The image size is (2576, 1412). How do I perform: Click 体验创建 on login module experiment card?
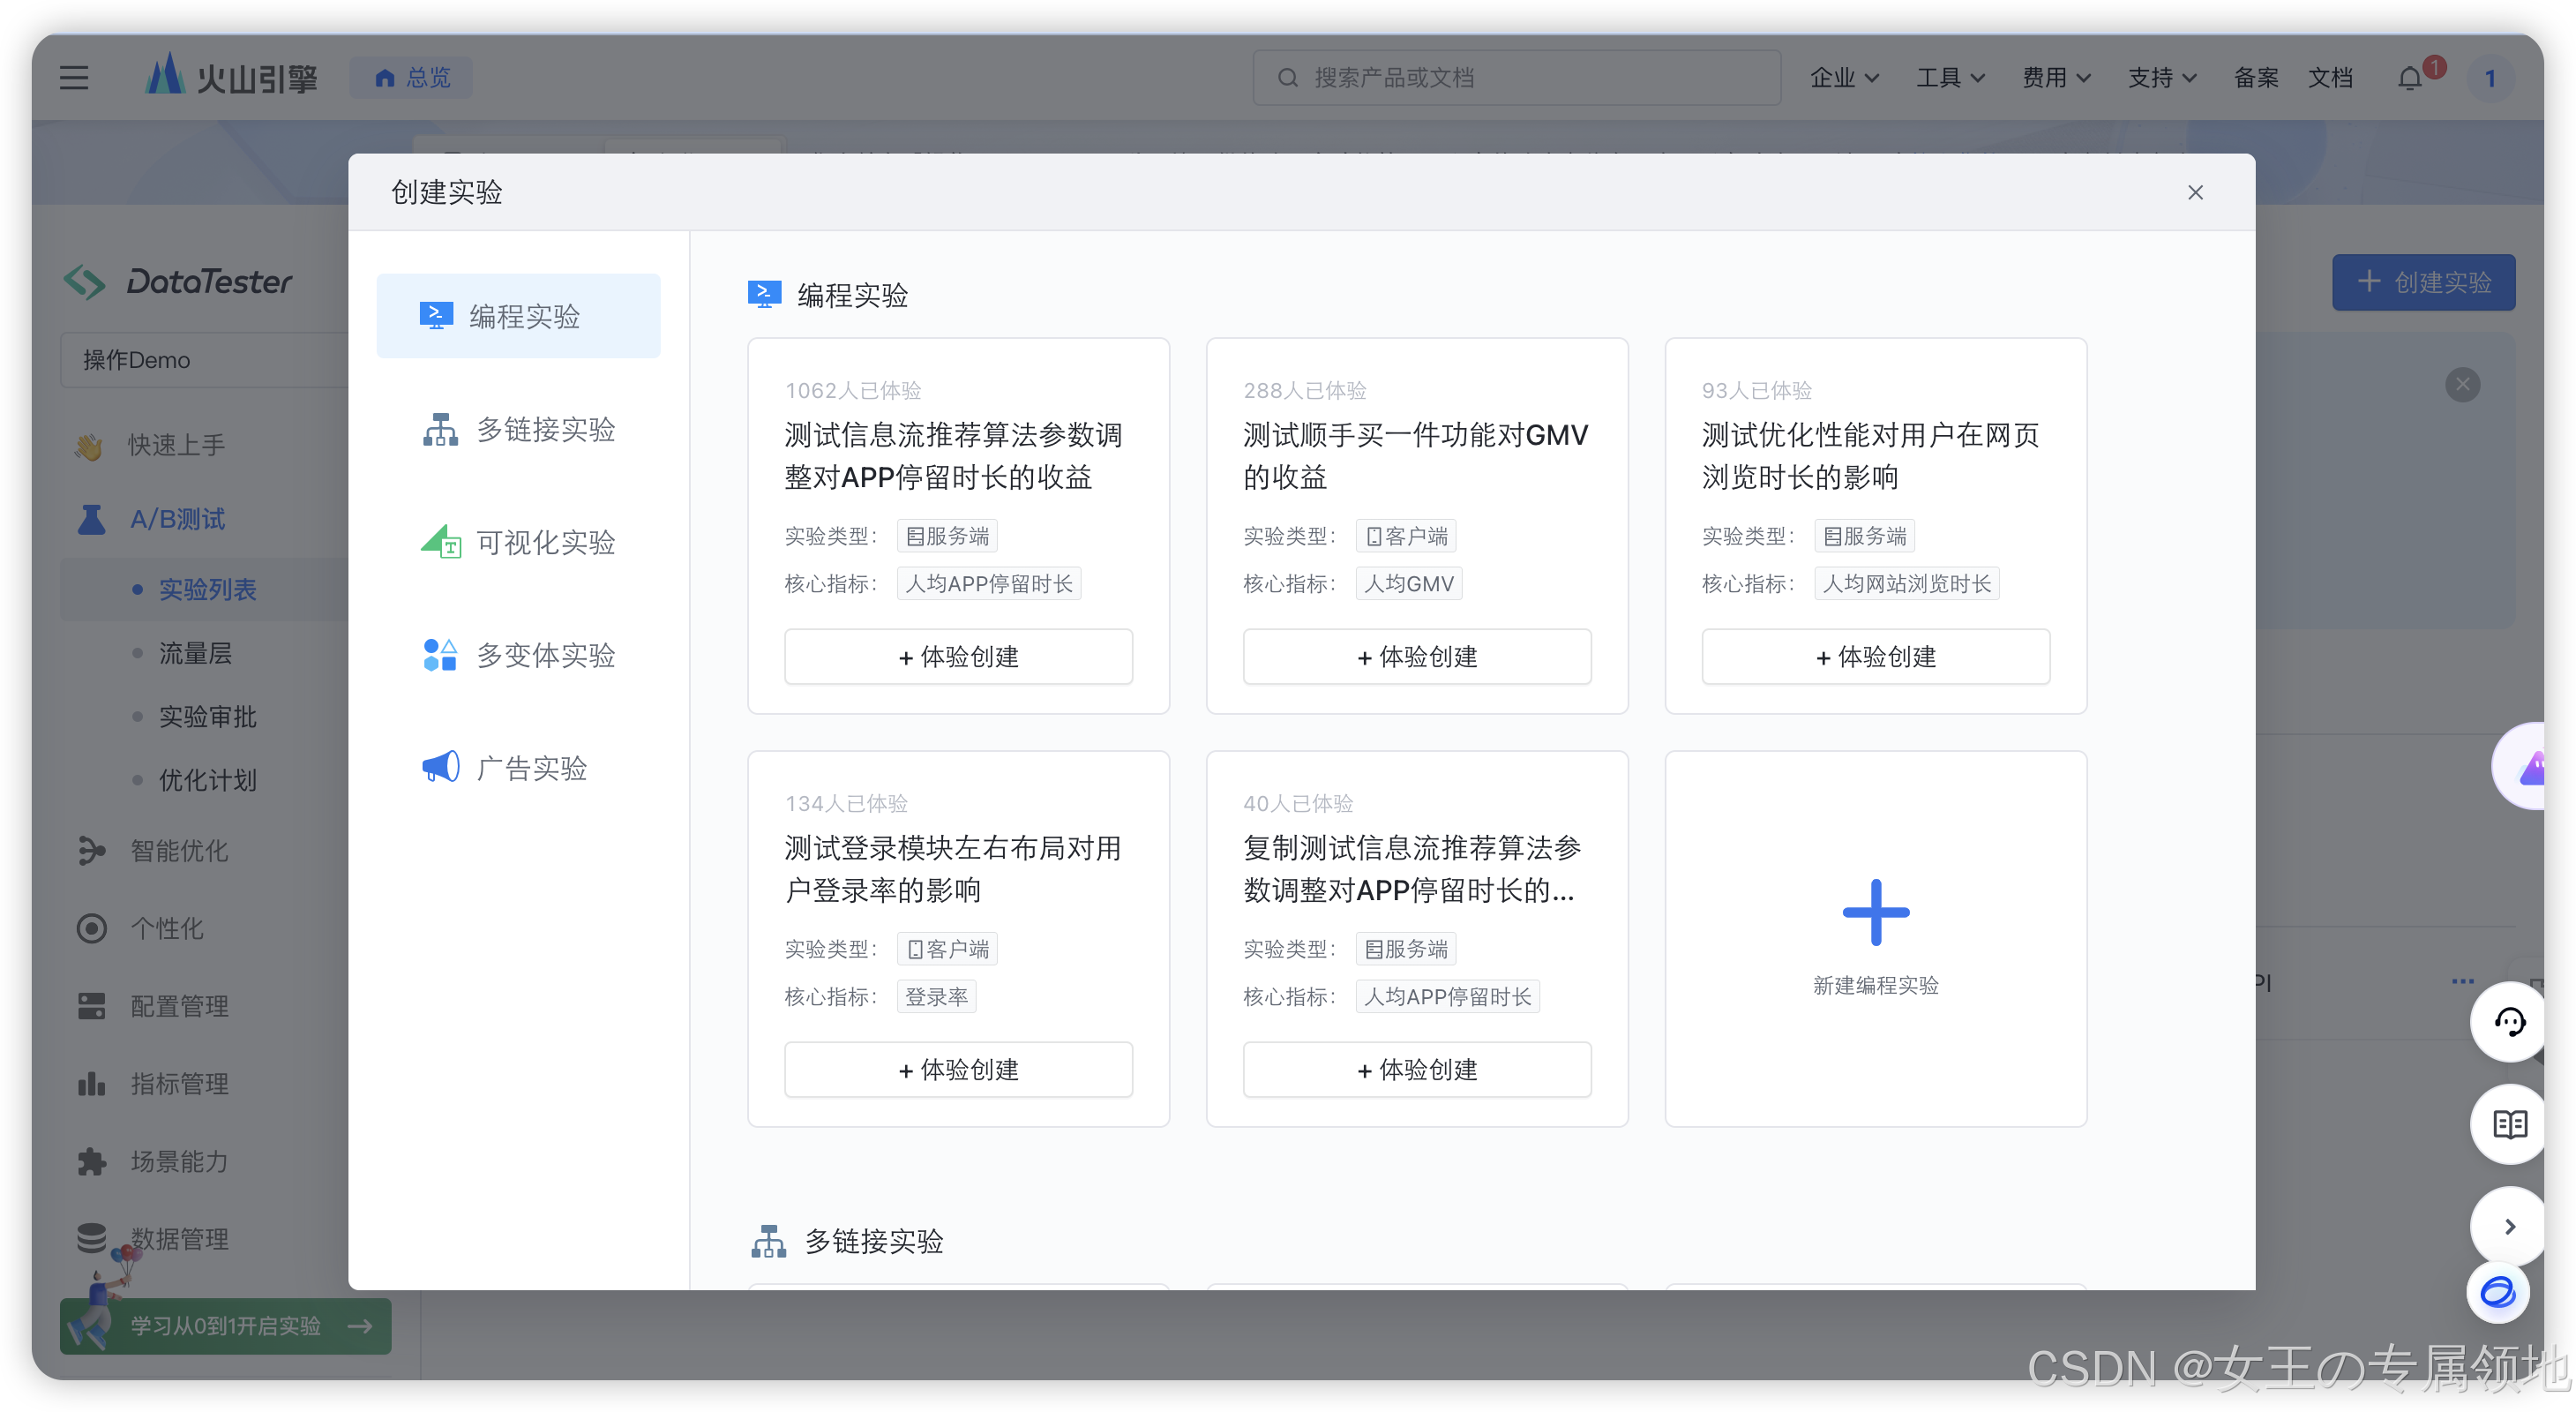tap(958, 1070)
